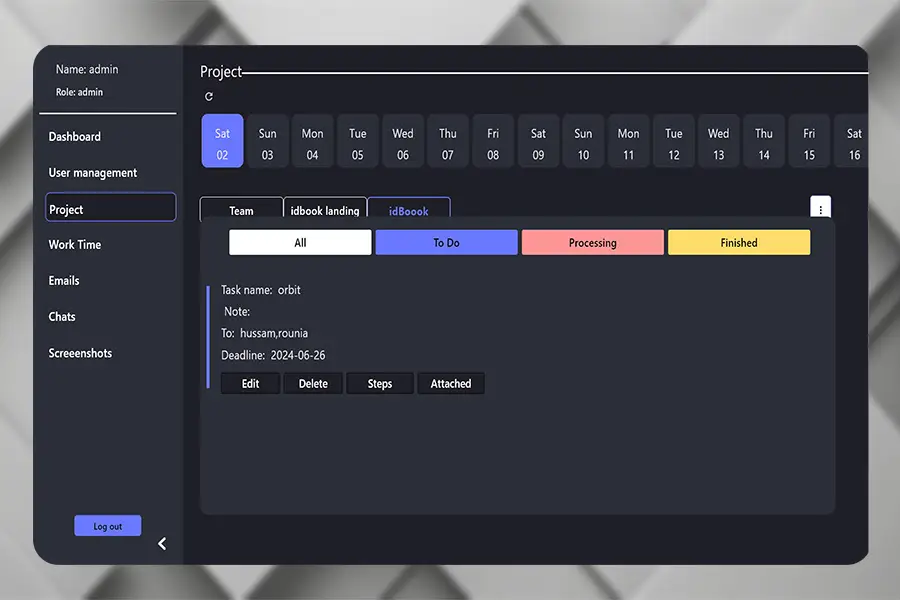The image size is (900, 600).
Task: Show only Processing tasks
Action: point(592,242)
